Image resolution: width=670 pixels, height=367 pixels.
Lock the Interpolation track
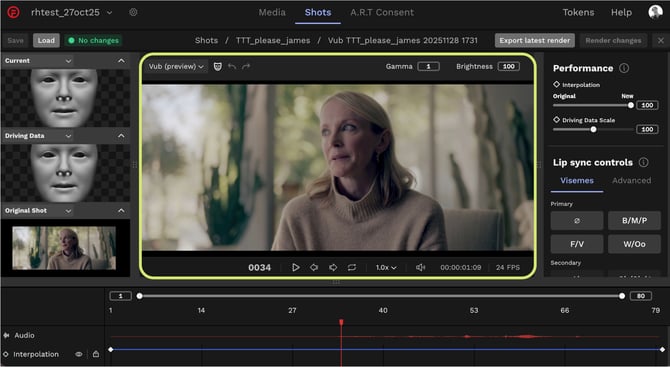(x=96, y=354)
